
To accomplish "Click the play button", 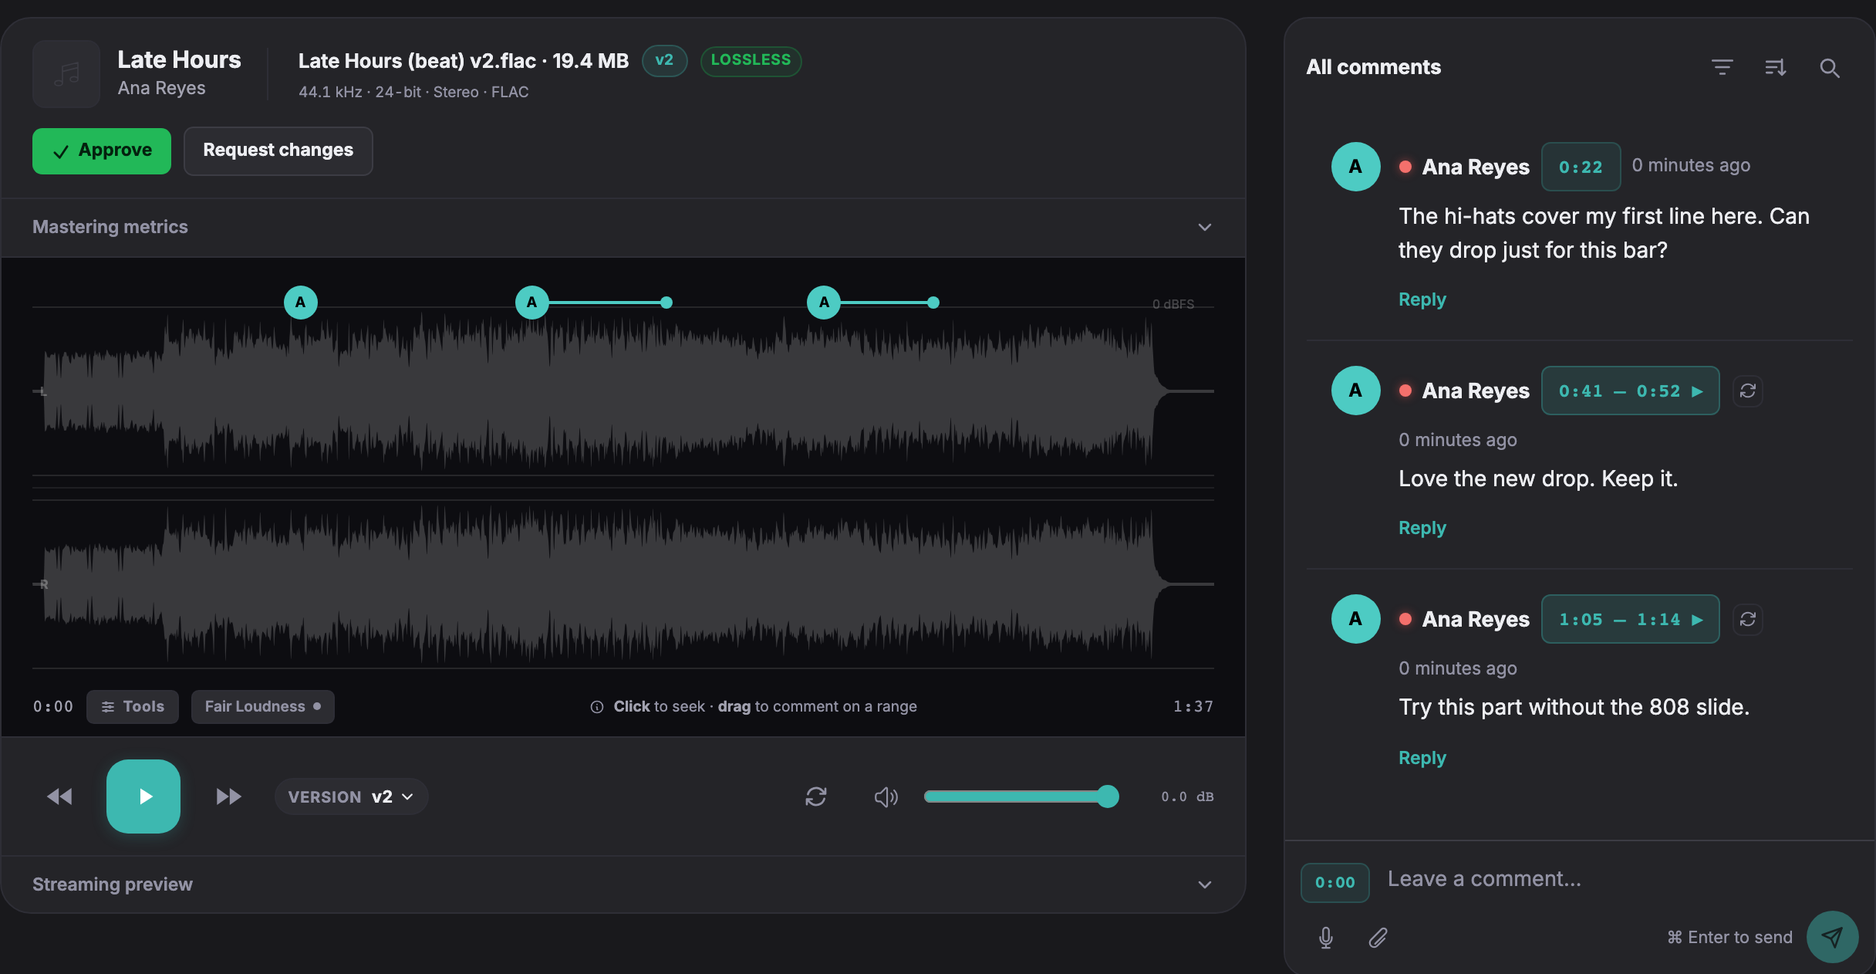I will click(143, 796).
